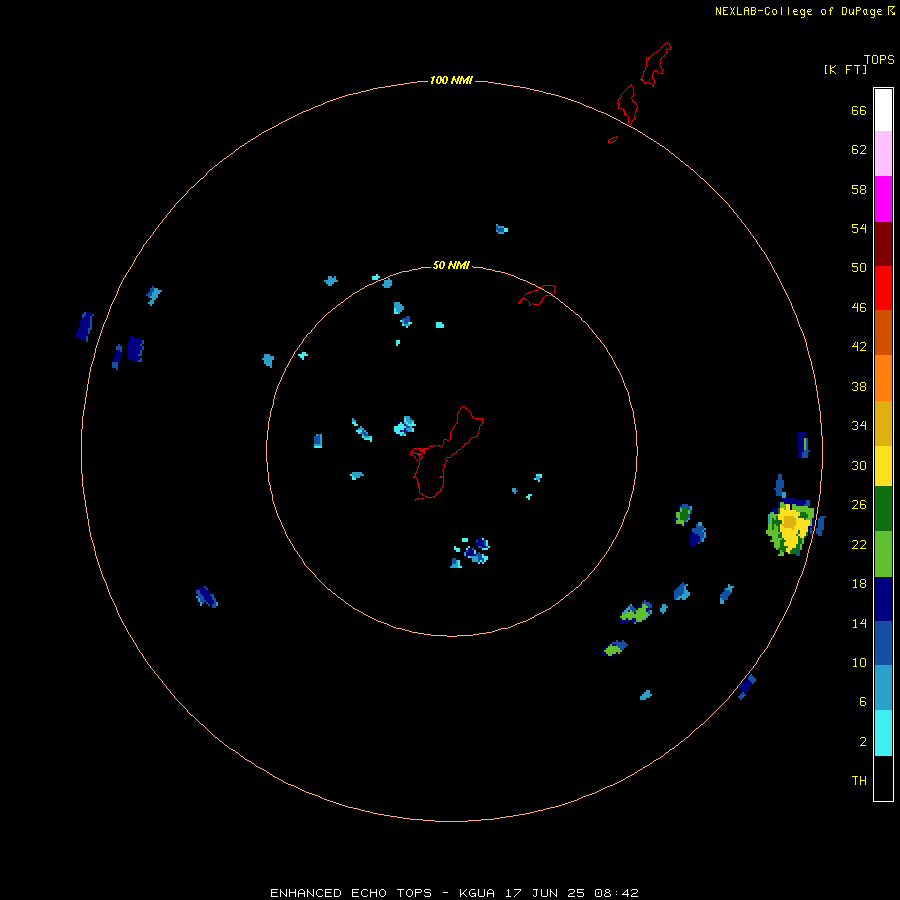Screen dimensions: 900x900
Task: Click the light pink legend swatch
Action: click(x=883, y=154)
